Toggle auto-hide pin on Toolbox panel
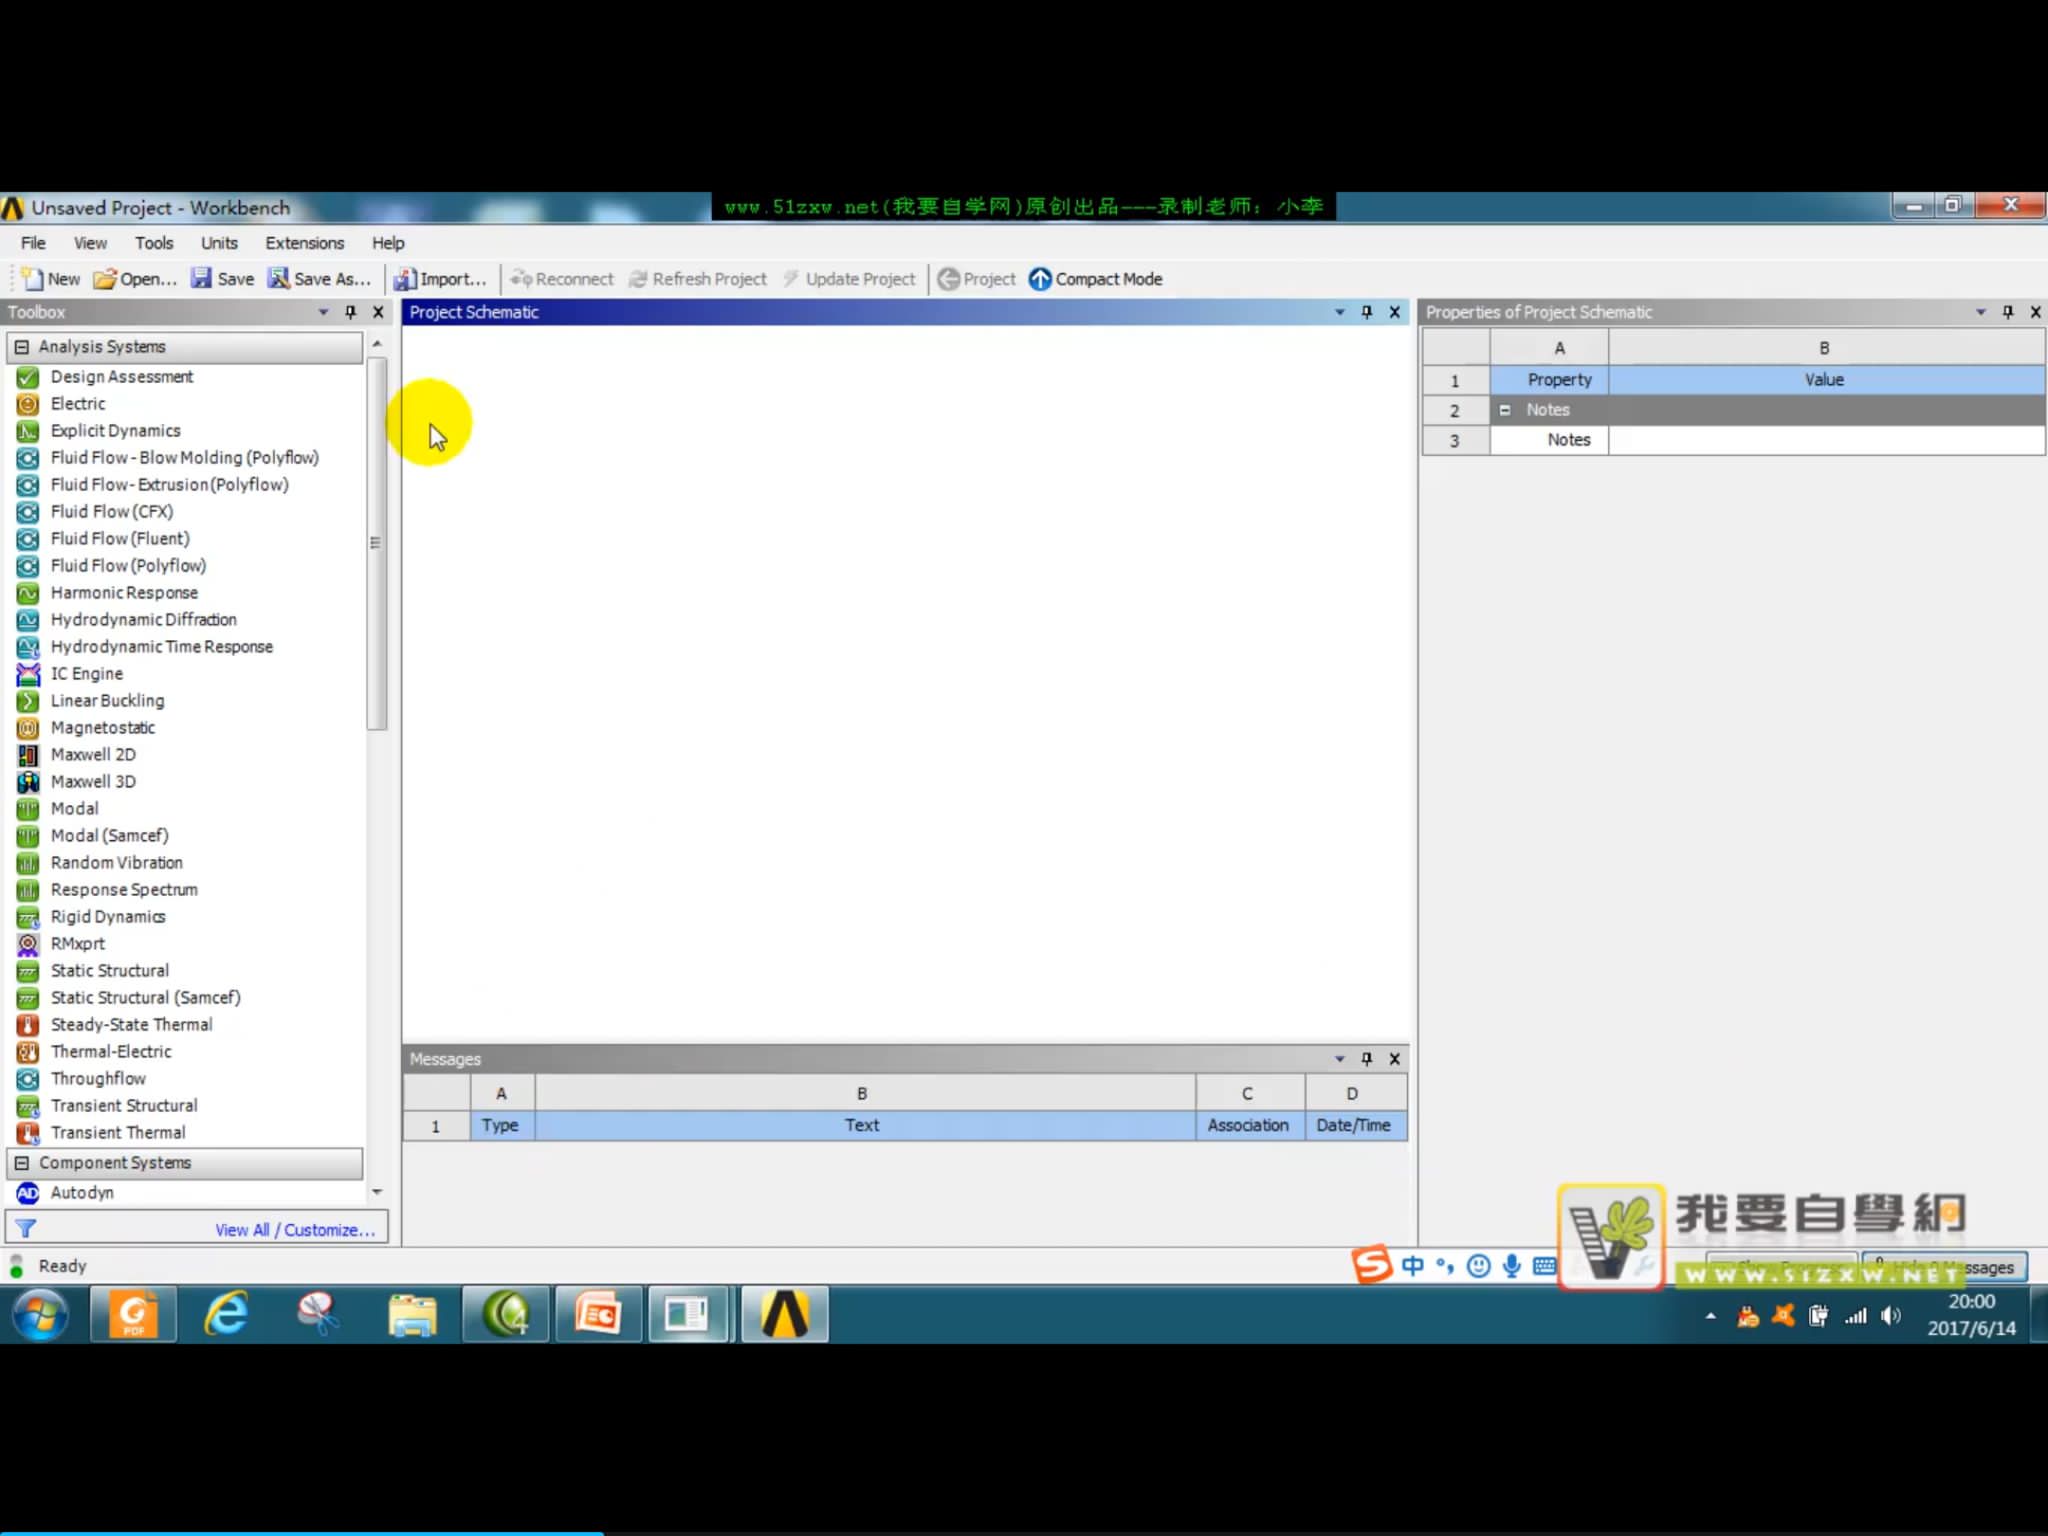2048x1536 pixels. tap(350, 312)
